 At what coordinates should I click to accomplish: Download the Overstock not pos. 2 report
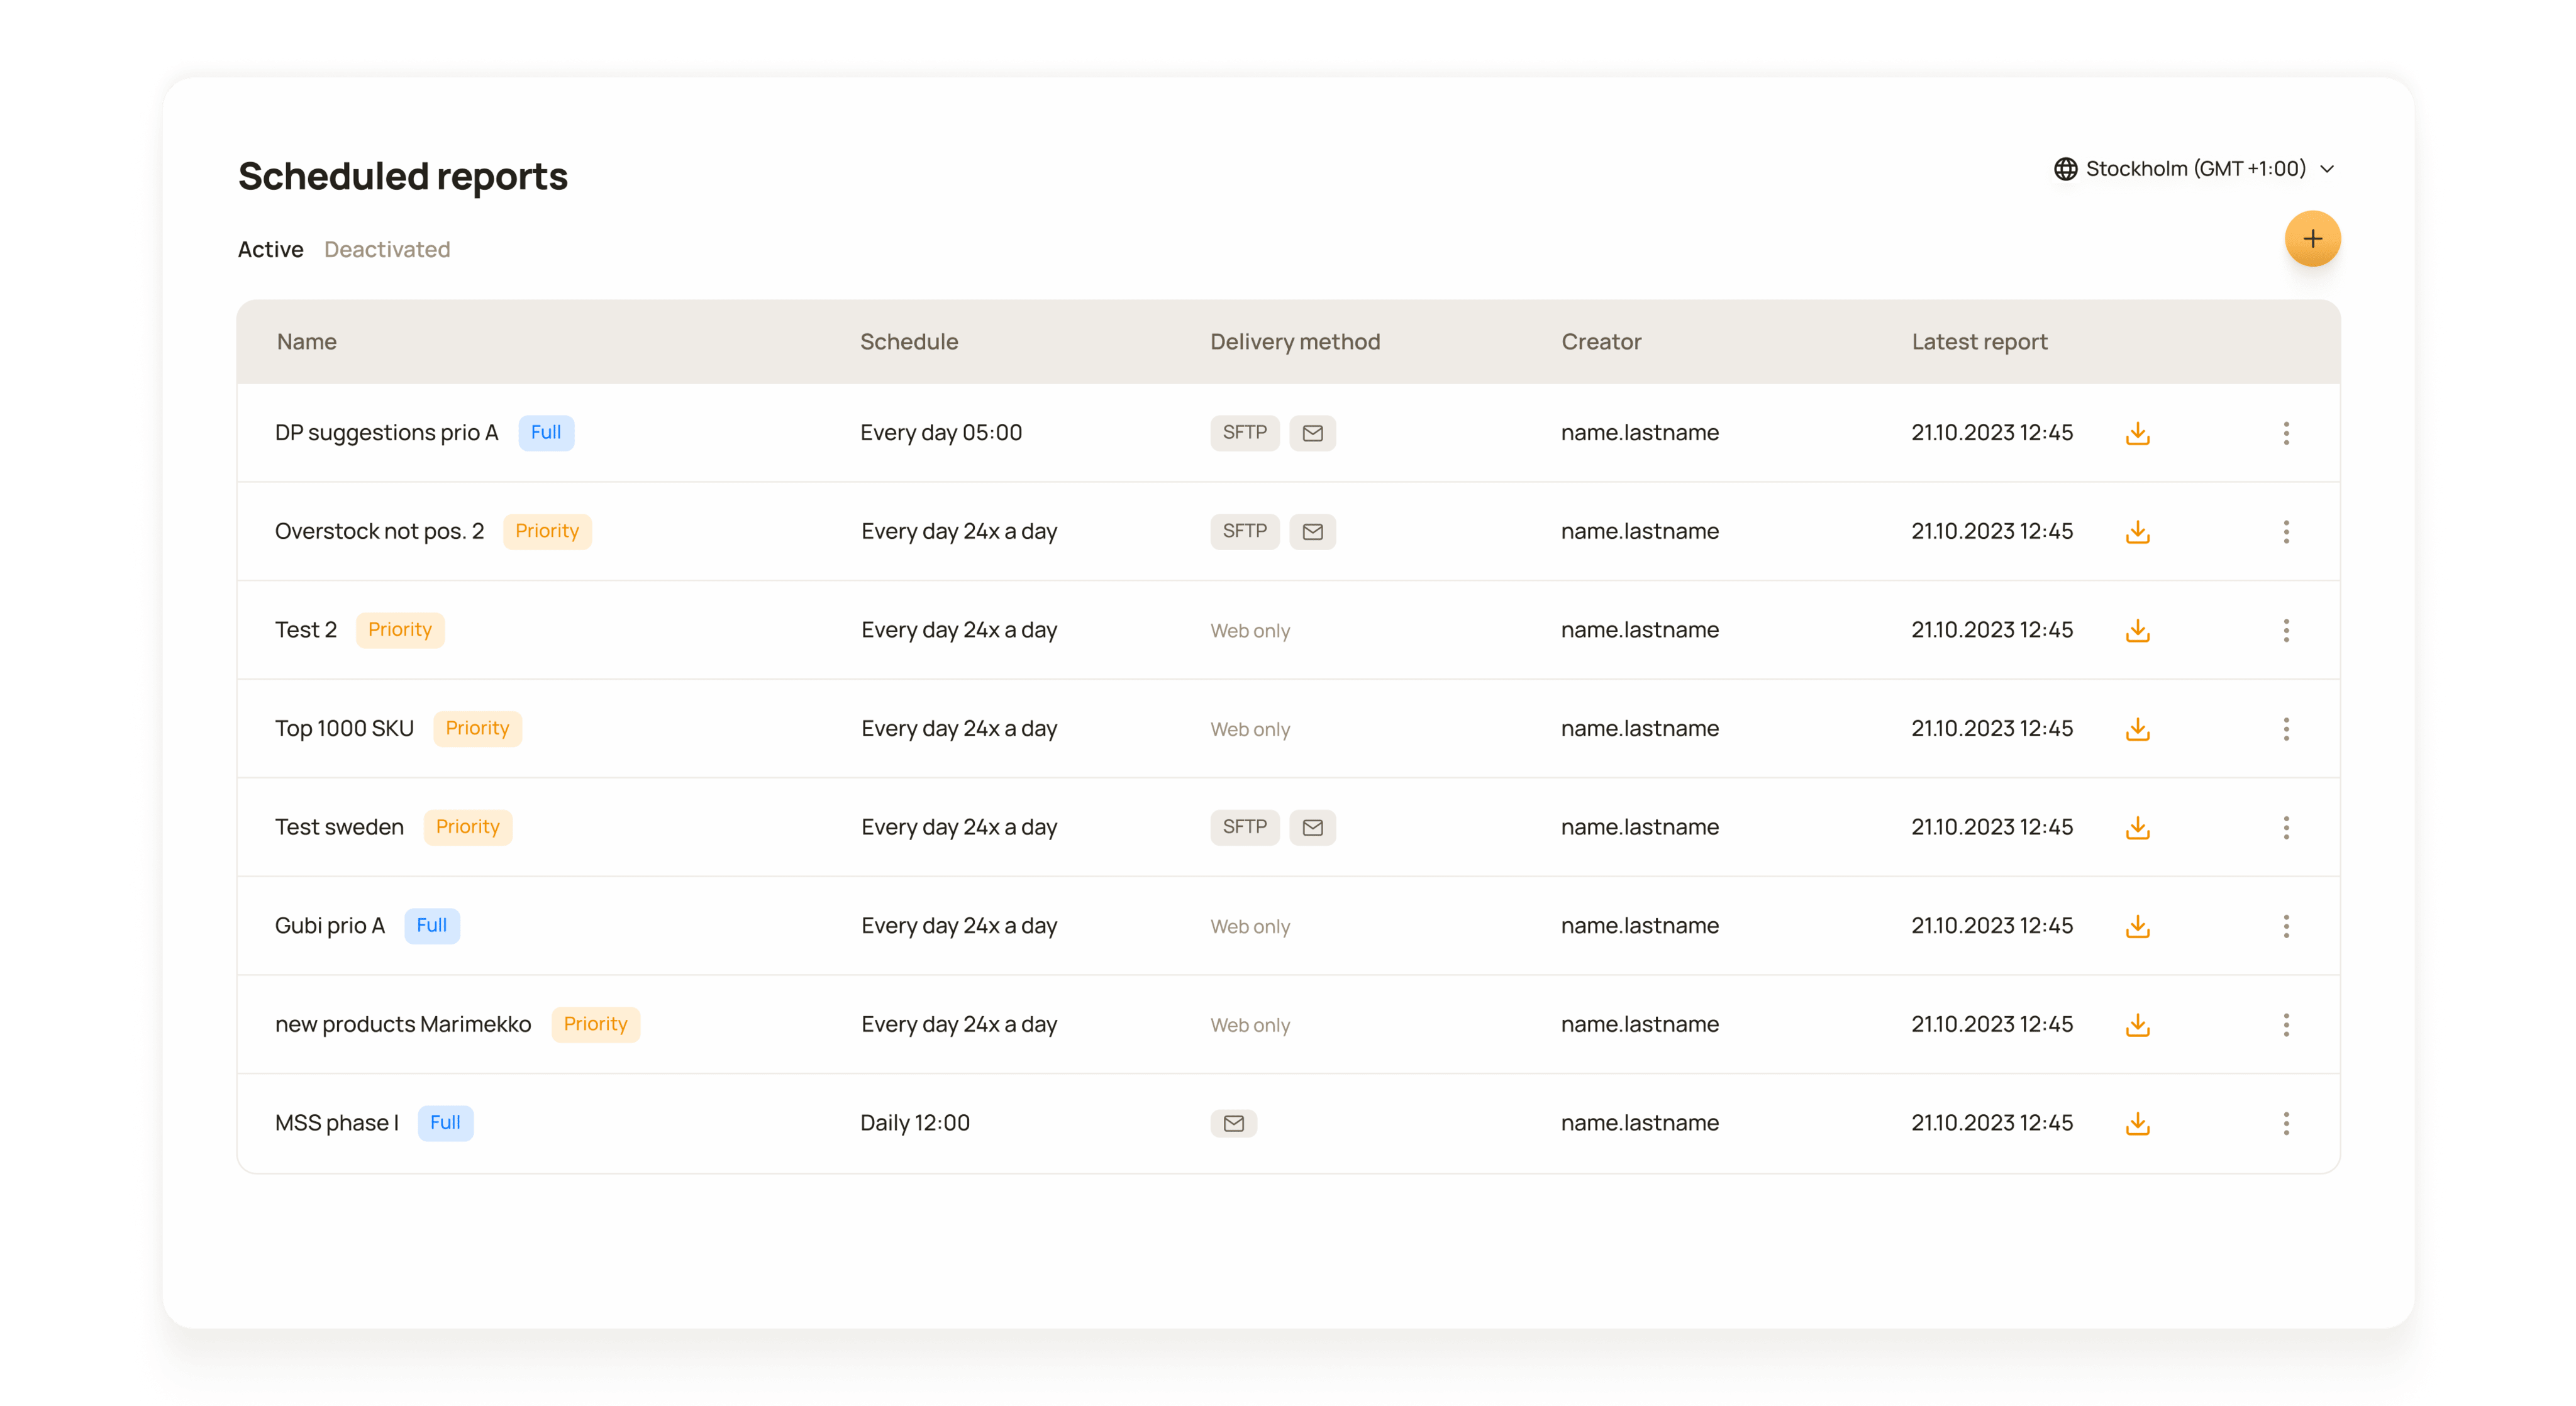click(2137, 532)
